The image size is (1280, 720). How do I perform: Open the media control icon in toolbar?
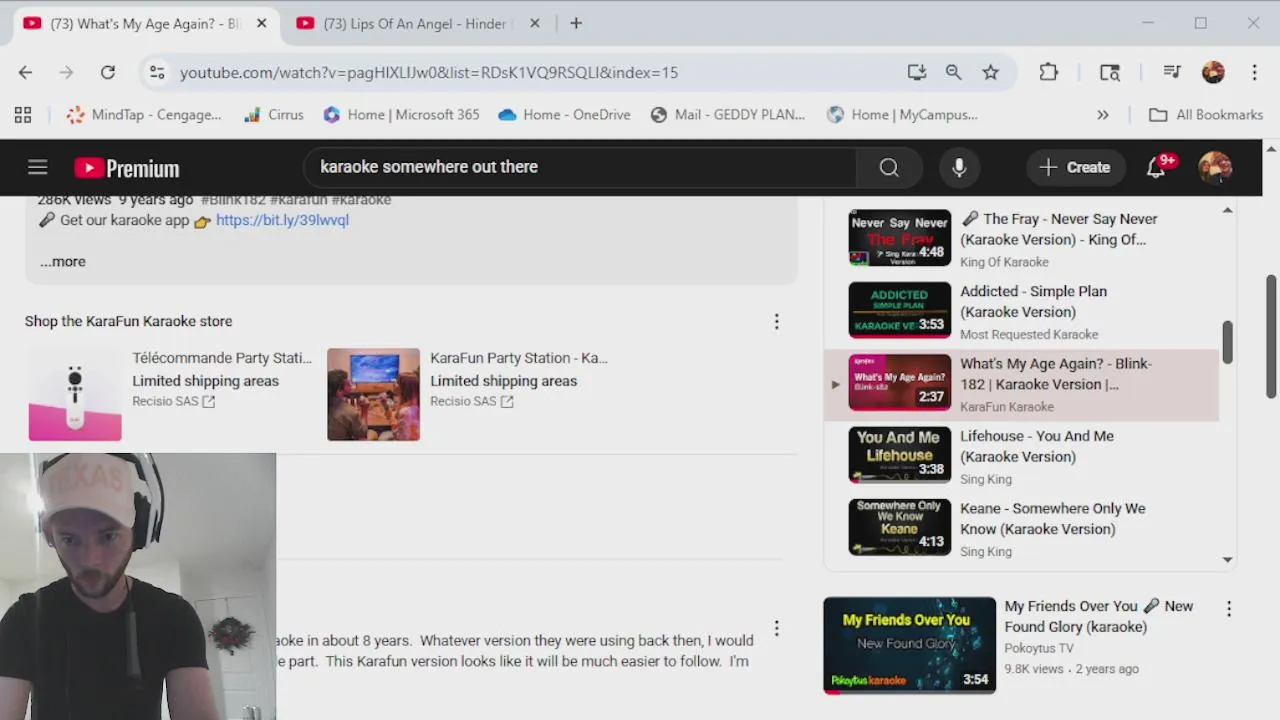click(x=1172, y=72)
